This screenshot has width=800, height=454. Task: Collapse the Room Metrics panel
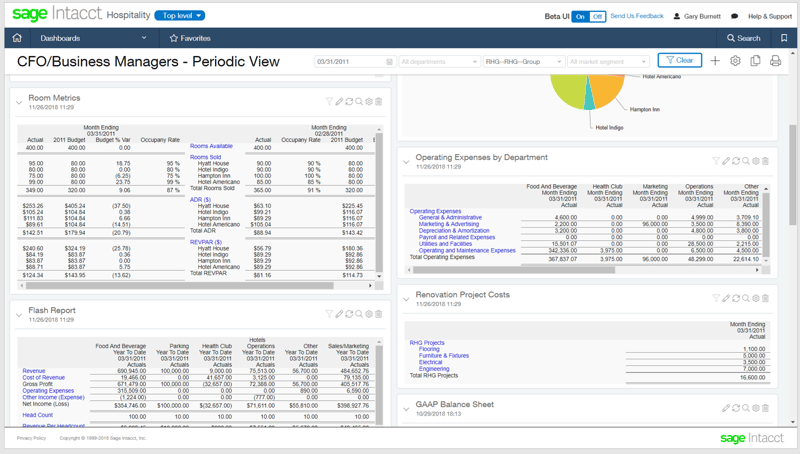coord(19,102)
